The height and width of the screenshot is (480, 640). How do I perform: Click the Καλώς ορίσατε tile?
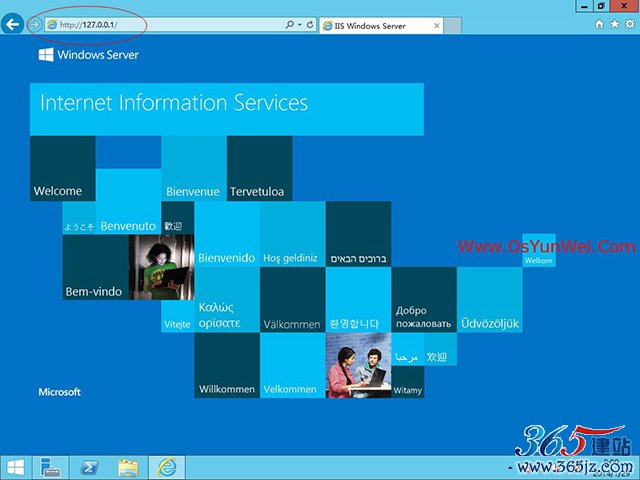point(227,300)
